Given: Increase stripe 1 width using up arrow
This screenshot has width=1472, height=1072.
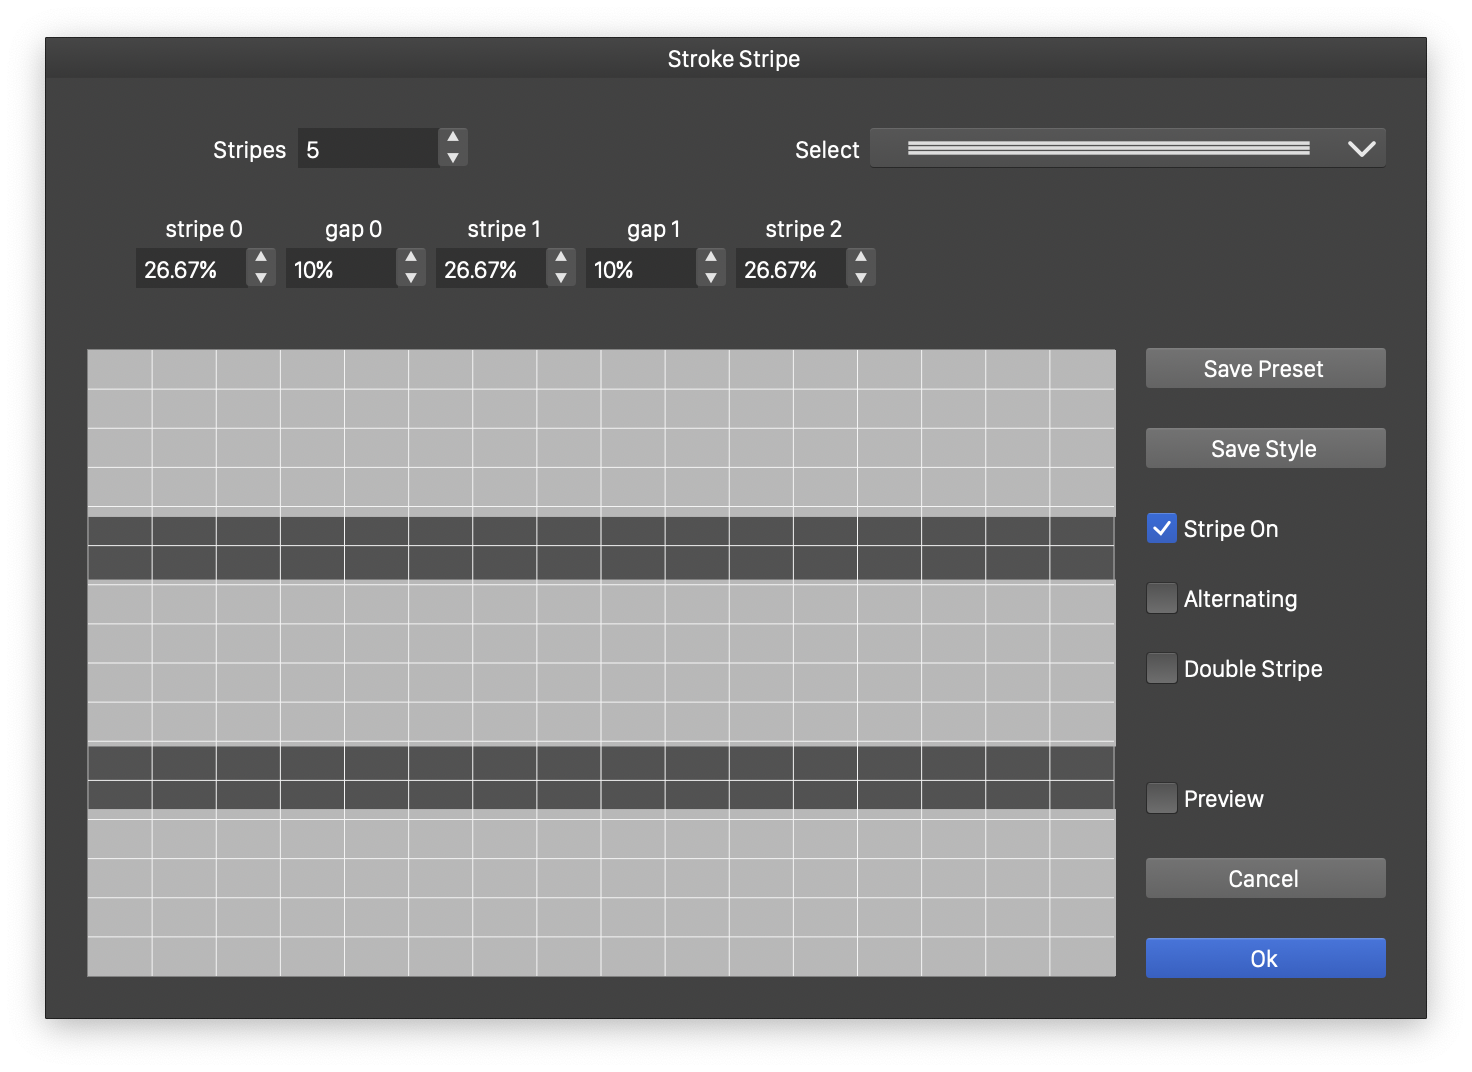Looking at the screenshot, I should 561,258.
